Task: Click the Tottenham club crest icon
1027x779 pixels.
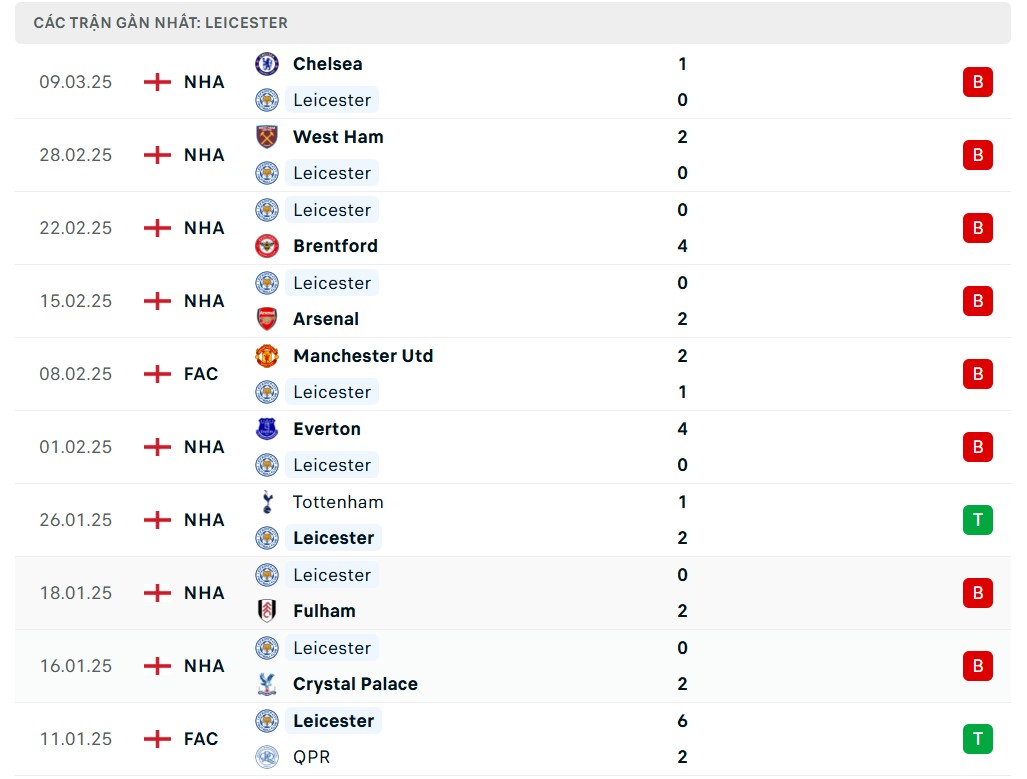Action: (267, 502)
